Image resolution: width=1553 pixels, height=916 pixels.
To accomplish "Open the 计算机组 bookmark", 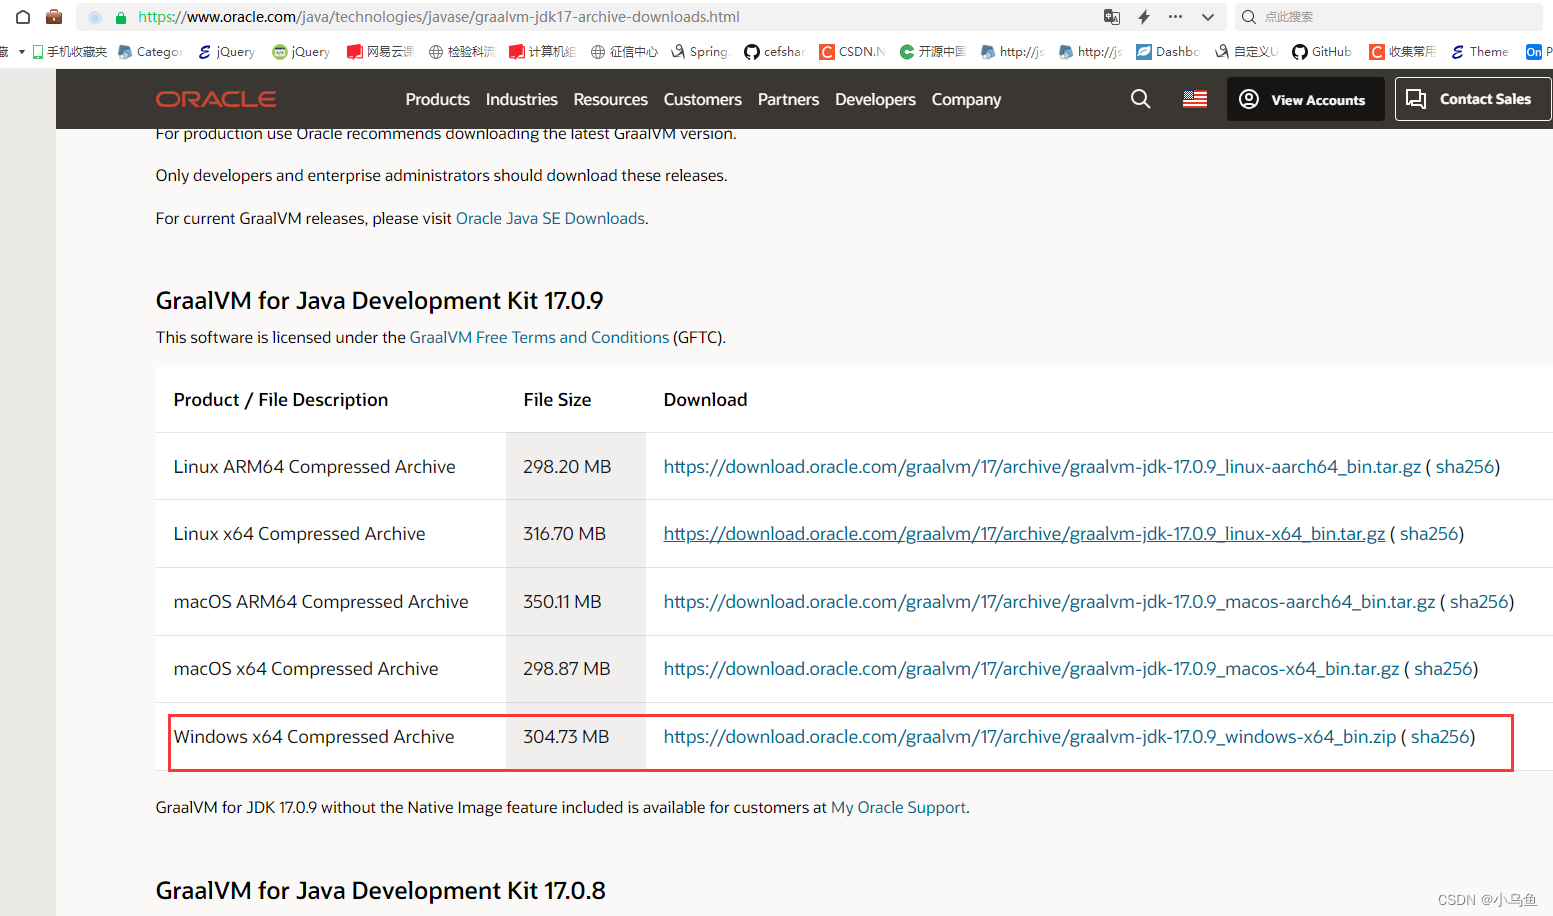I will point(542,52).
